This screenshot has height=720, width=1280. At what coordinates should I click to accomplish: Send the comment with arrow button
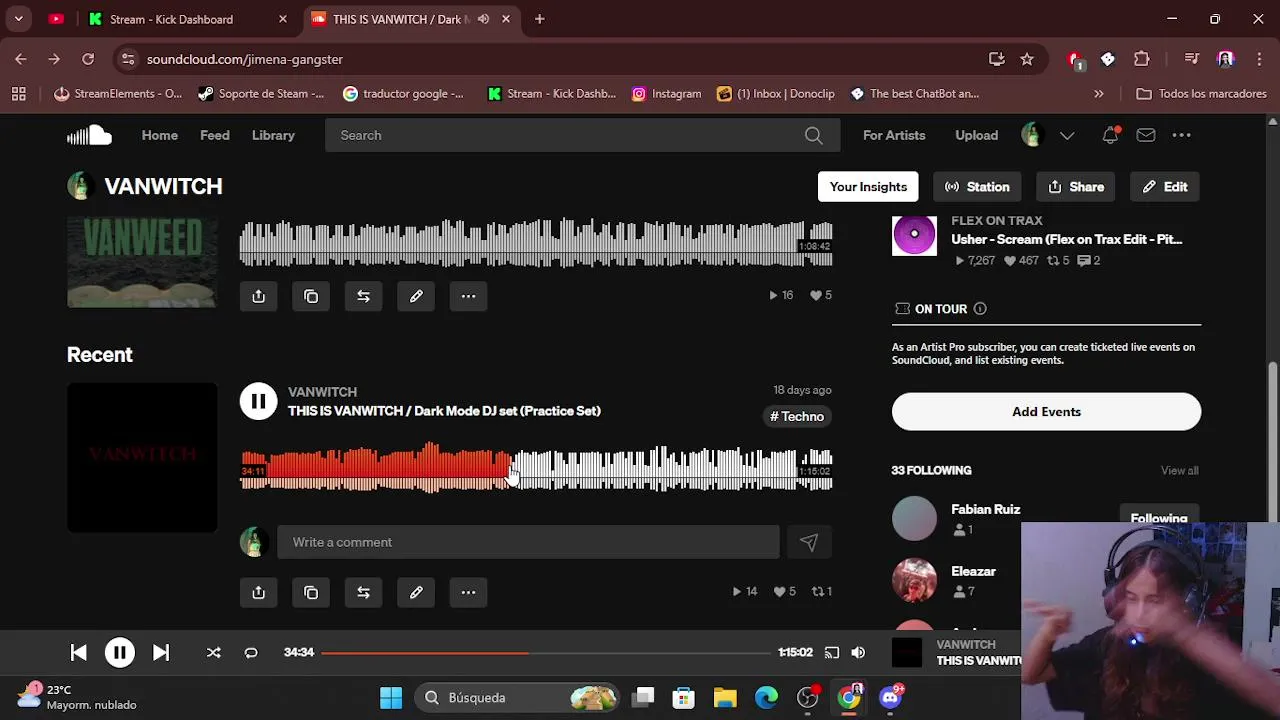(808, 542)
